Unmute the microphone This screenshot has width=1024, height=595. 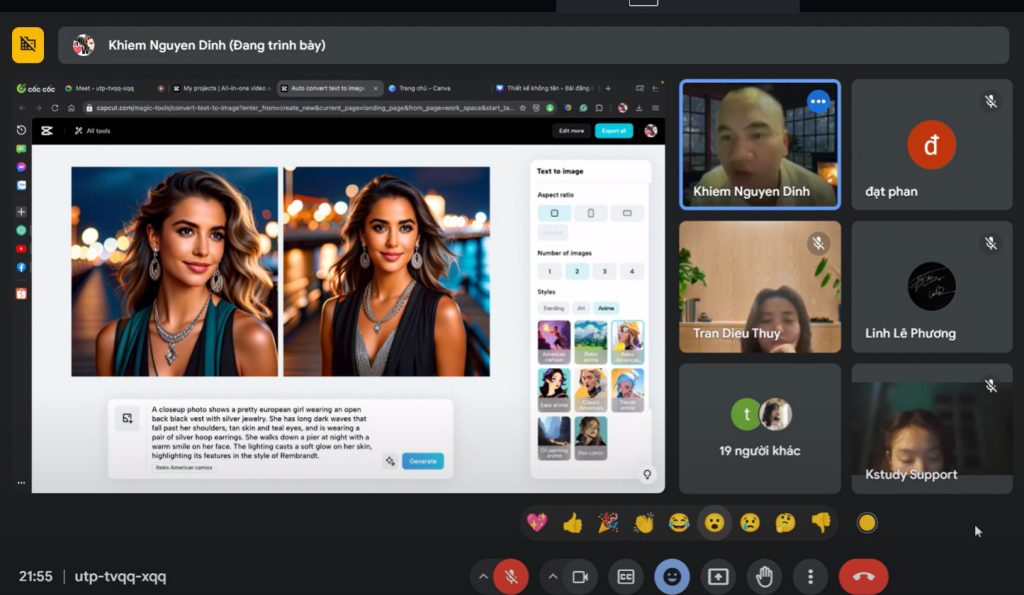click(x=511, y=576)
